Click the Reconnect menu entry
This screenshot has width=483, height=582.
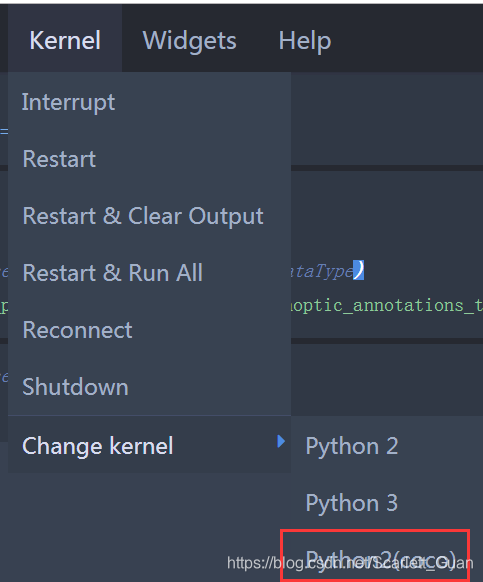(149, 330)
